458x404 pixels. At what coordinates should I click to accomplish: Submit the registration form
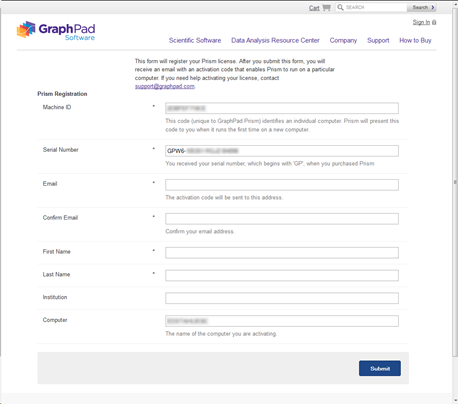click(380, 368)
